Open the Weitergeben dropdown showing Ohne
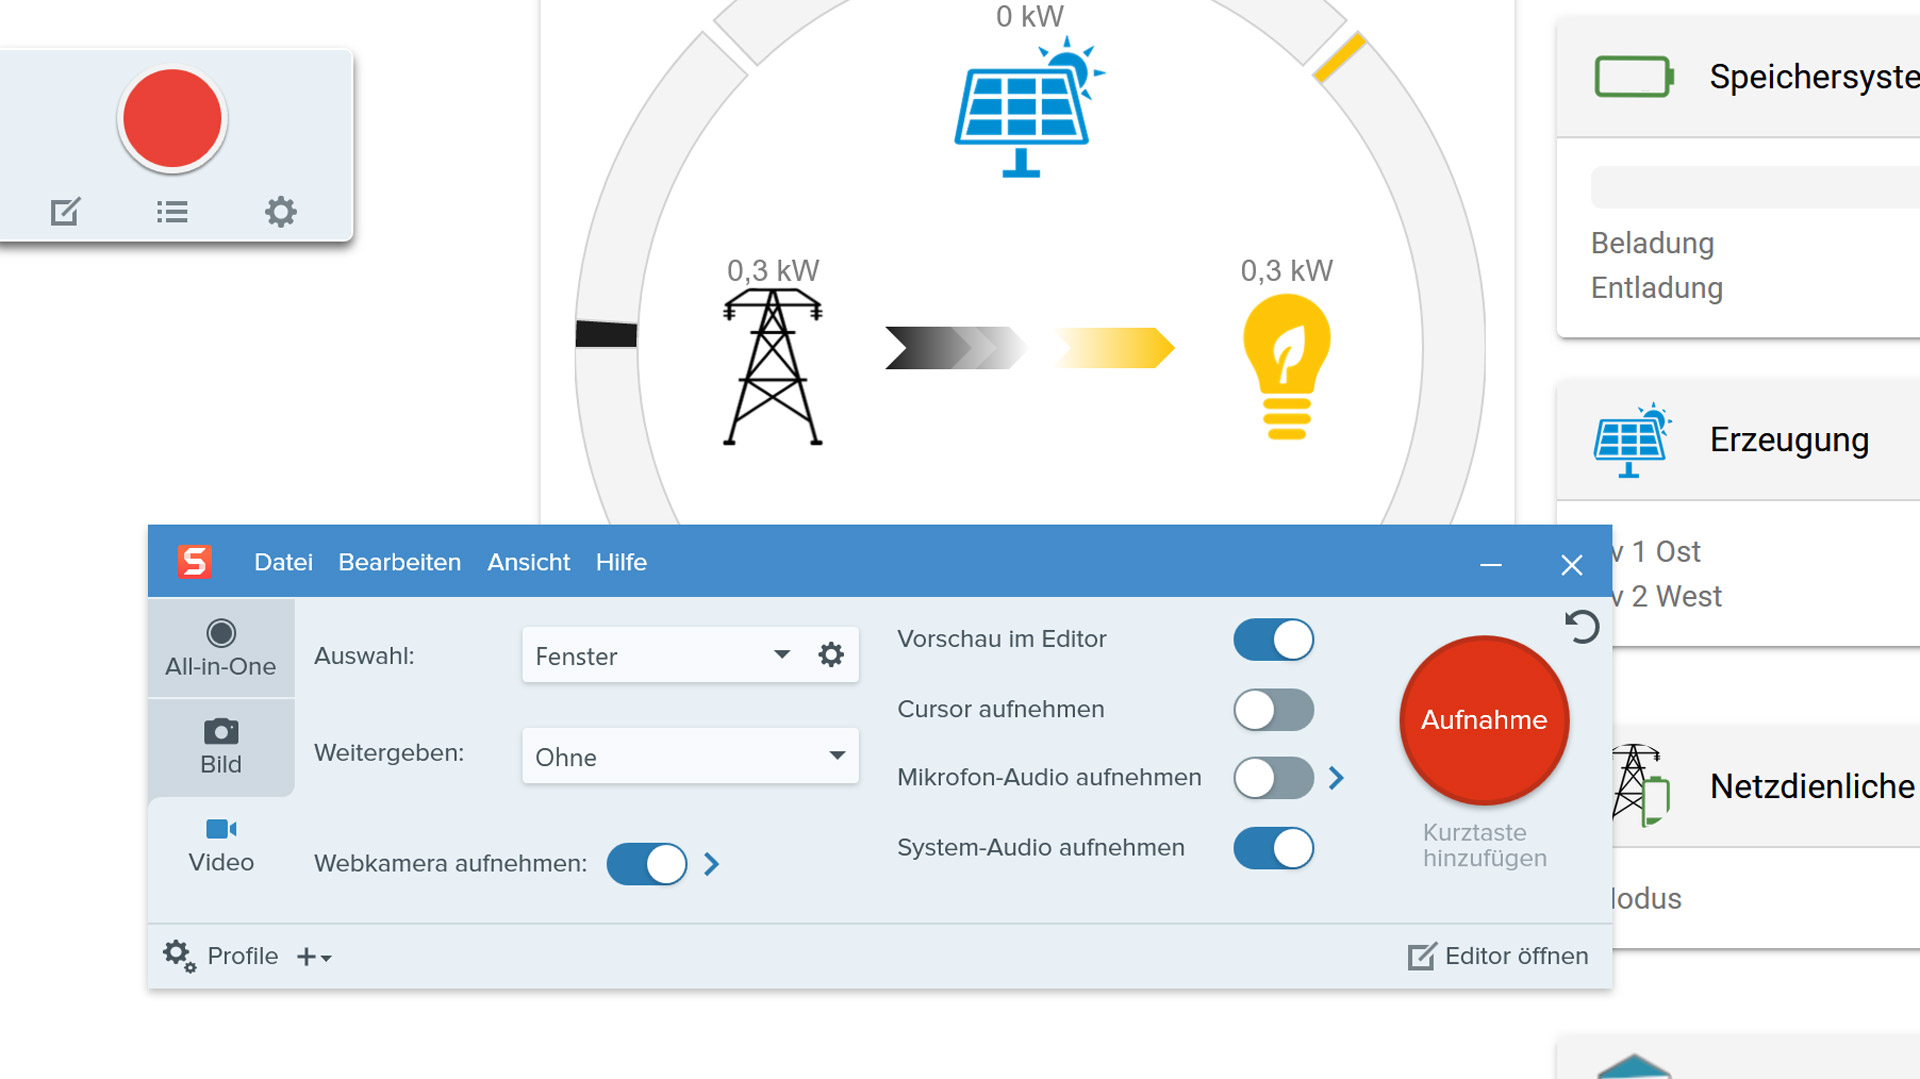Screen dimensions: 1920x1079 (x=690, y=757)
